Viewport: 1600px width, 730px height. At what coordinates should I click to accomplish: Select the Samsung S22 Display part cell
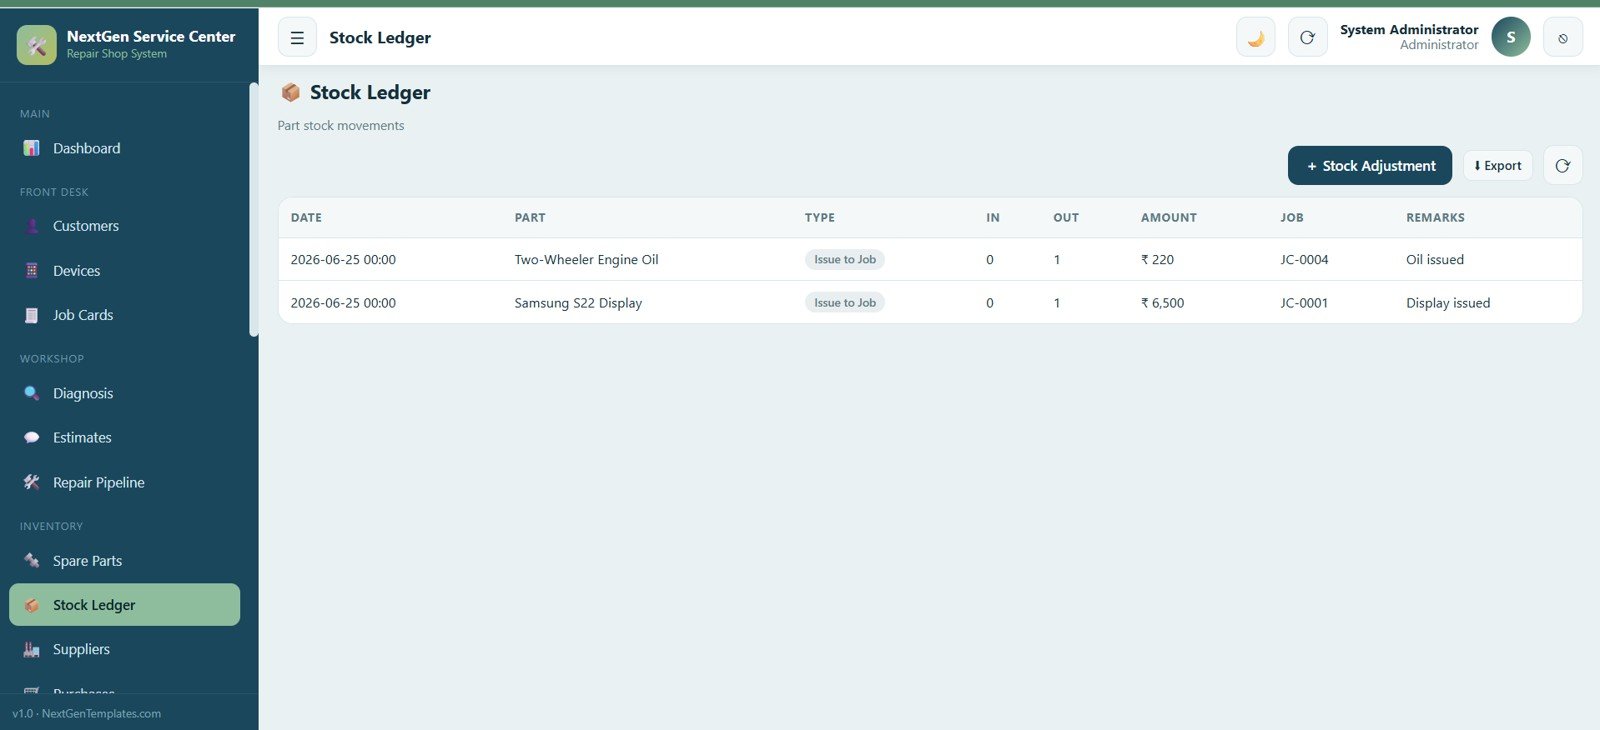[x=578, y=303]
